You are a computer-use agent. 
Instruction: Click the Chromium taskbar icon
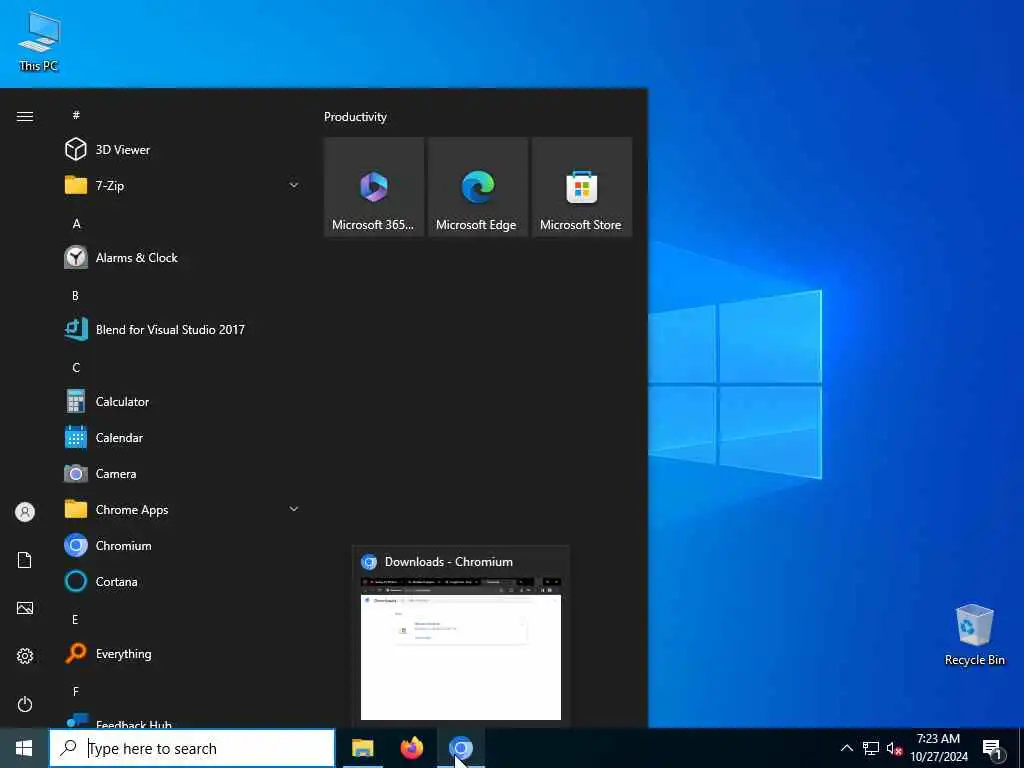461,748
